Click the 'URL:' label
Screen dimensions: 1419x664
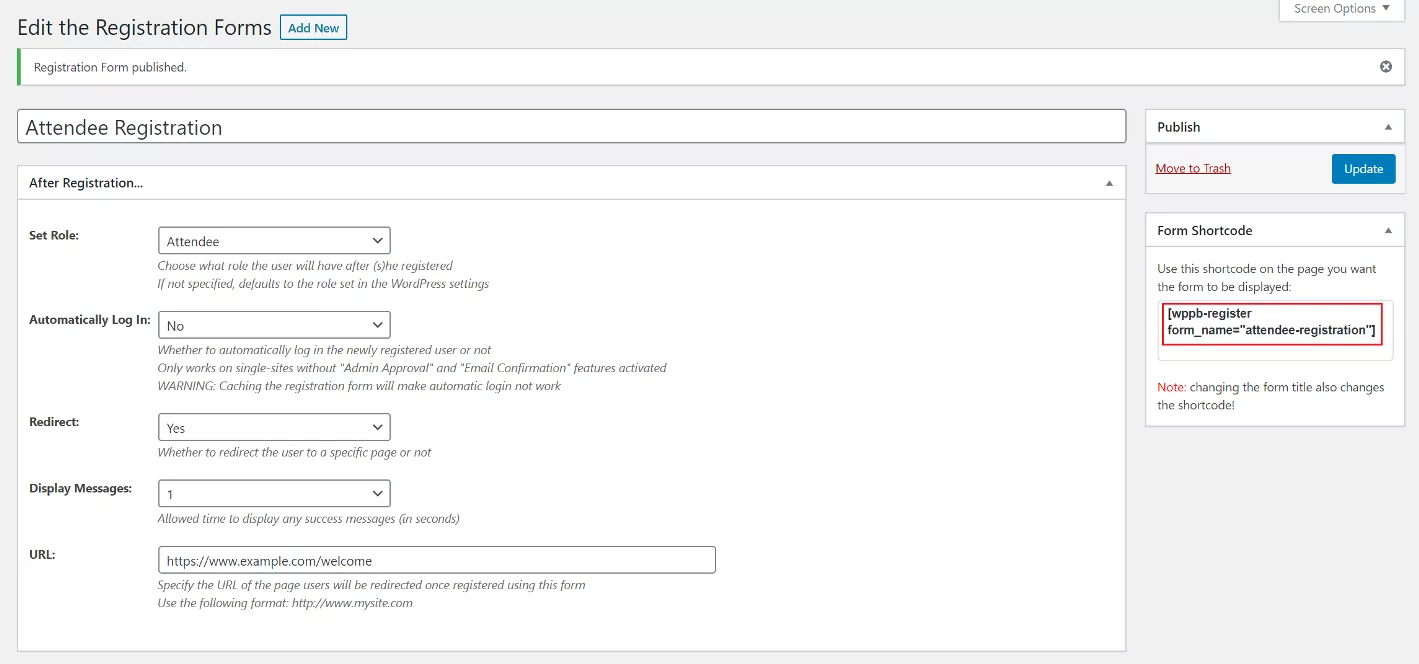click(x=42, y=554)
